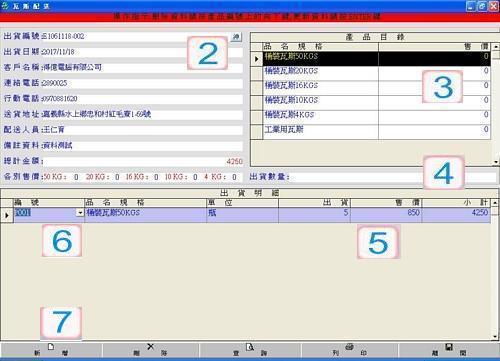The height and width of the screenshot is (361, 500).
Task: Click the 新增 (new record) button
Action: pos(51,350)
